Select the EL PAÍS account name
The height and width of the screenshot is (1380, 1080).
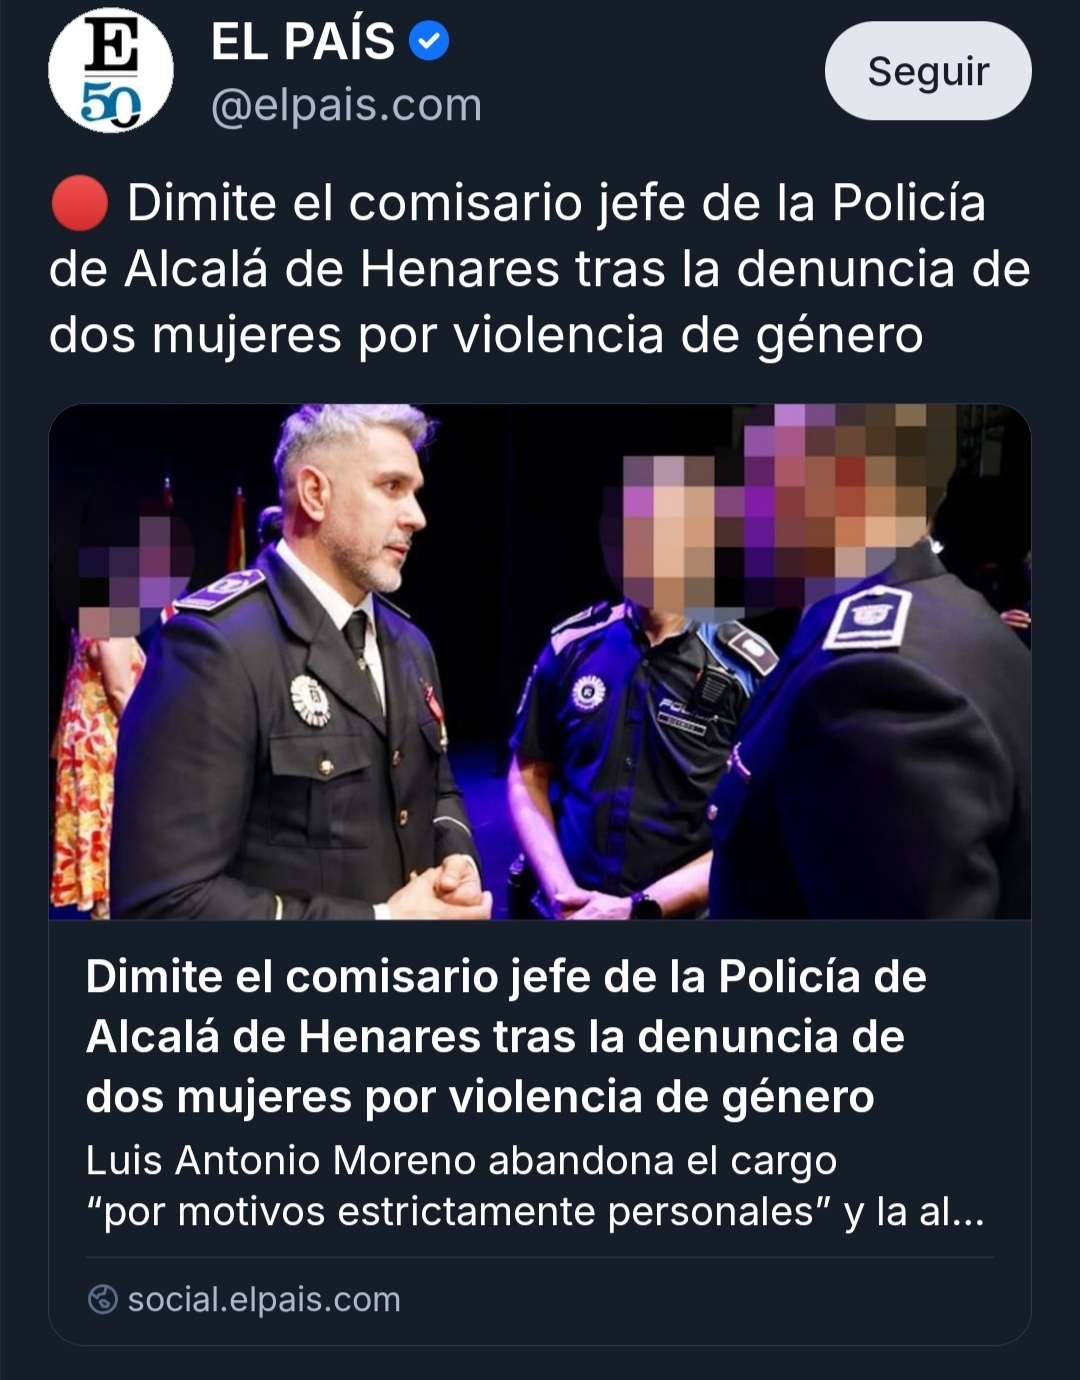pyautogui.click(x=303, y=41)
